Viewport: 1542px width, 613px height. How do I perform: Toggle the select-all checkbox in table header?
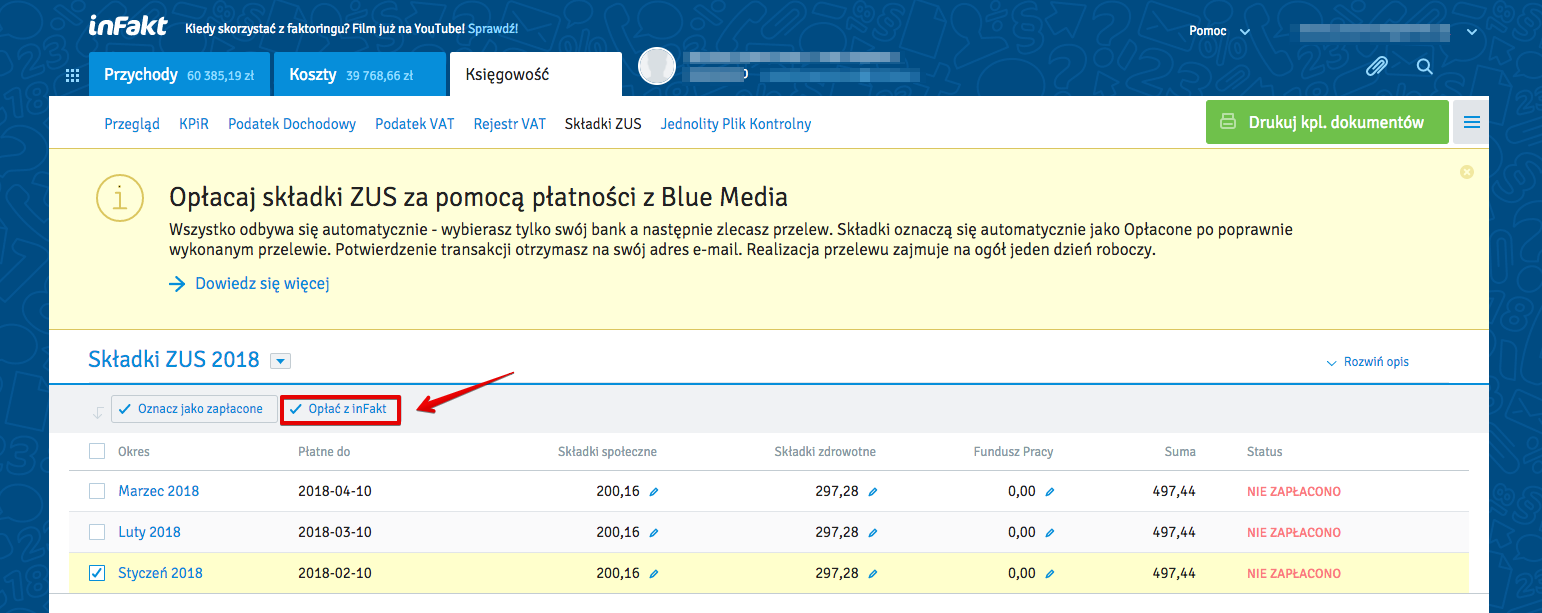[x=97, y=451]
